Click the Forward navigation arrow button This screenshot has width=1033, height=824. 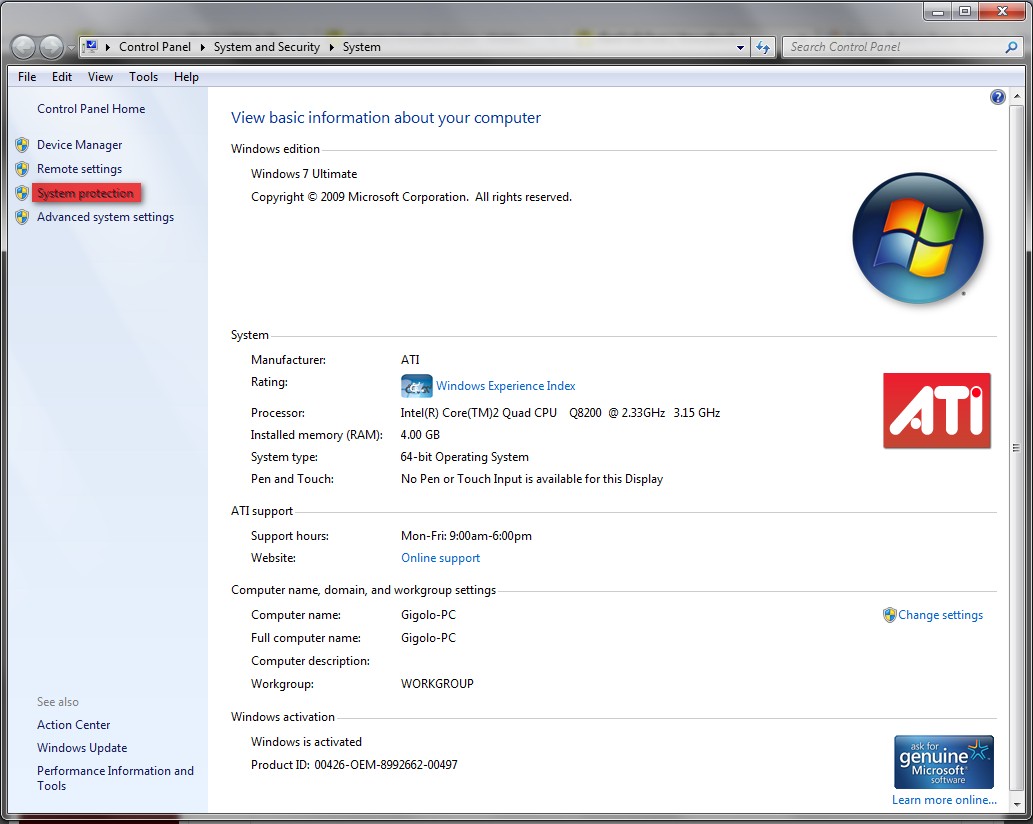point(51,47)
